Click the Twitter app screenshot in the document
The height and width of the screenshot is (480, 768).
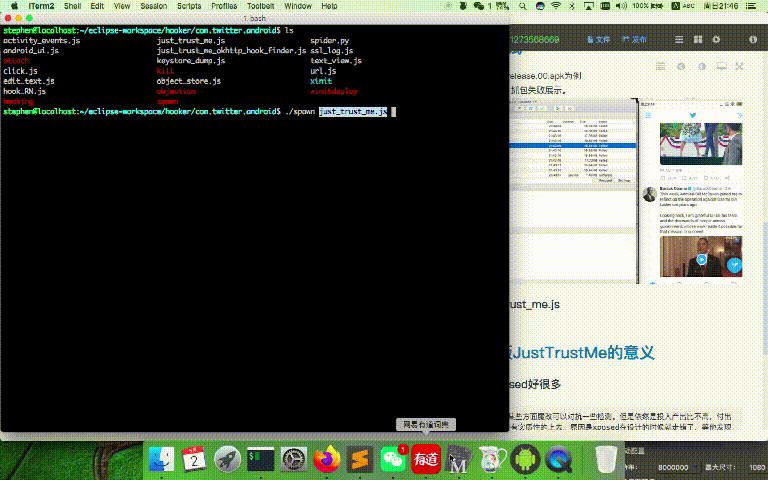coord(691,191)
